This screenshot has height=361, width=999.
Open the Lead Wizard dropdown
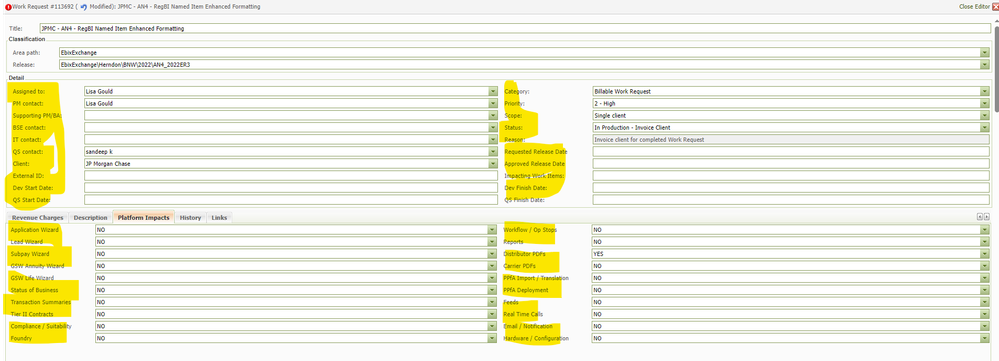(492, 241)
